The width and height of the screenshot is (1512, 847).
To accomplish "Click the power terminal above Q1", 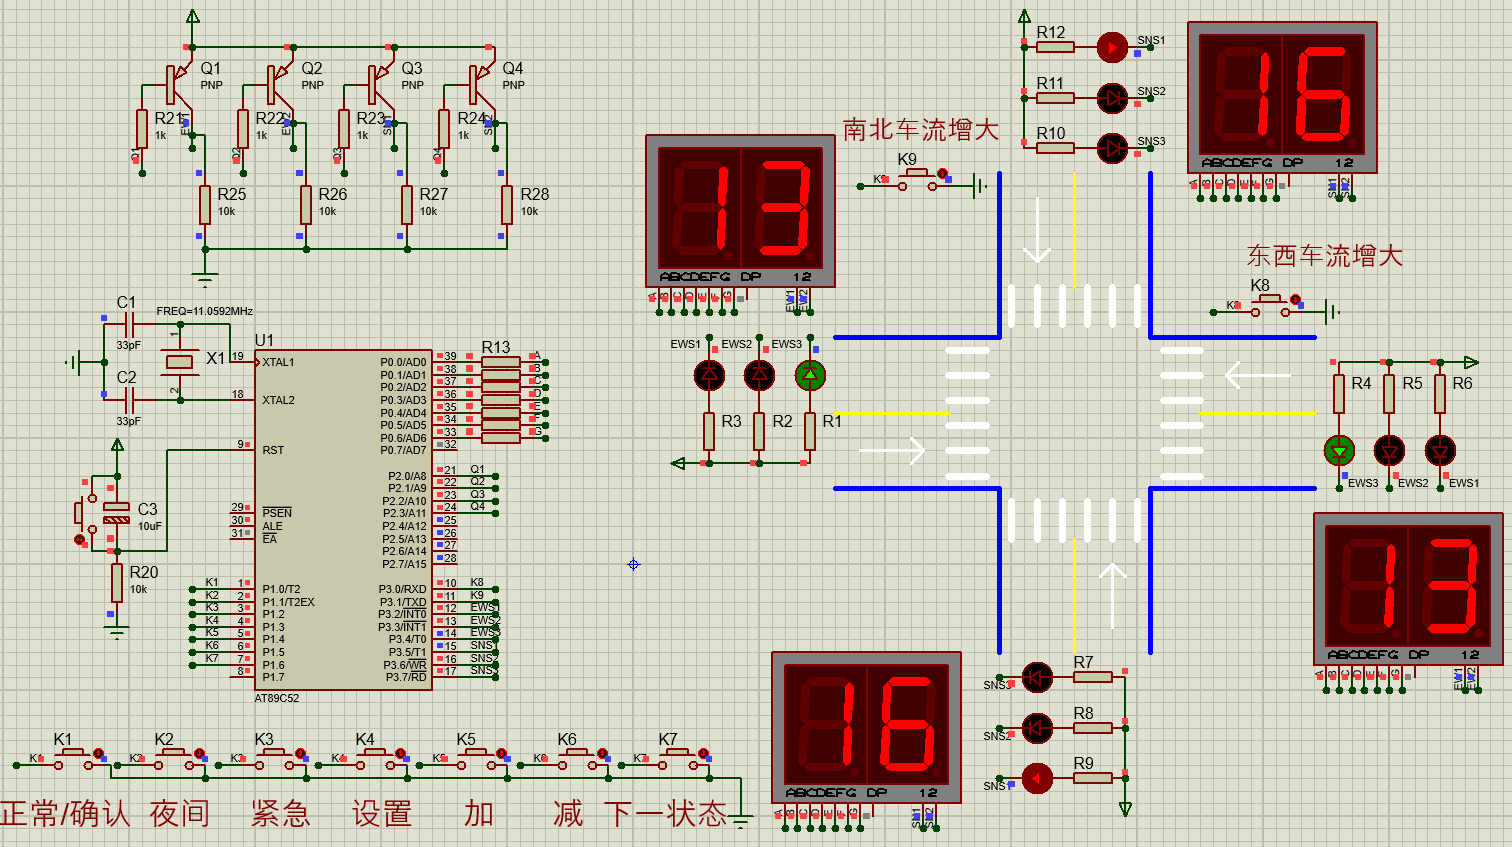I will pyautogui.click(x=193, y=17).
